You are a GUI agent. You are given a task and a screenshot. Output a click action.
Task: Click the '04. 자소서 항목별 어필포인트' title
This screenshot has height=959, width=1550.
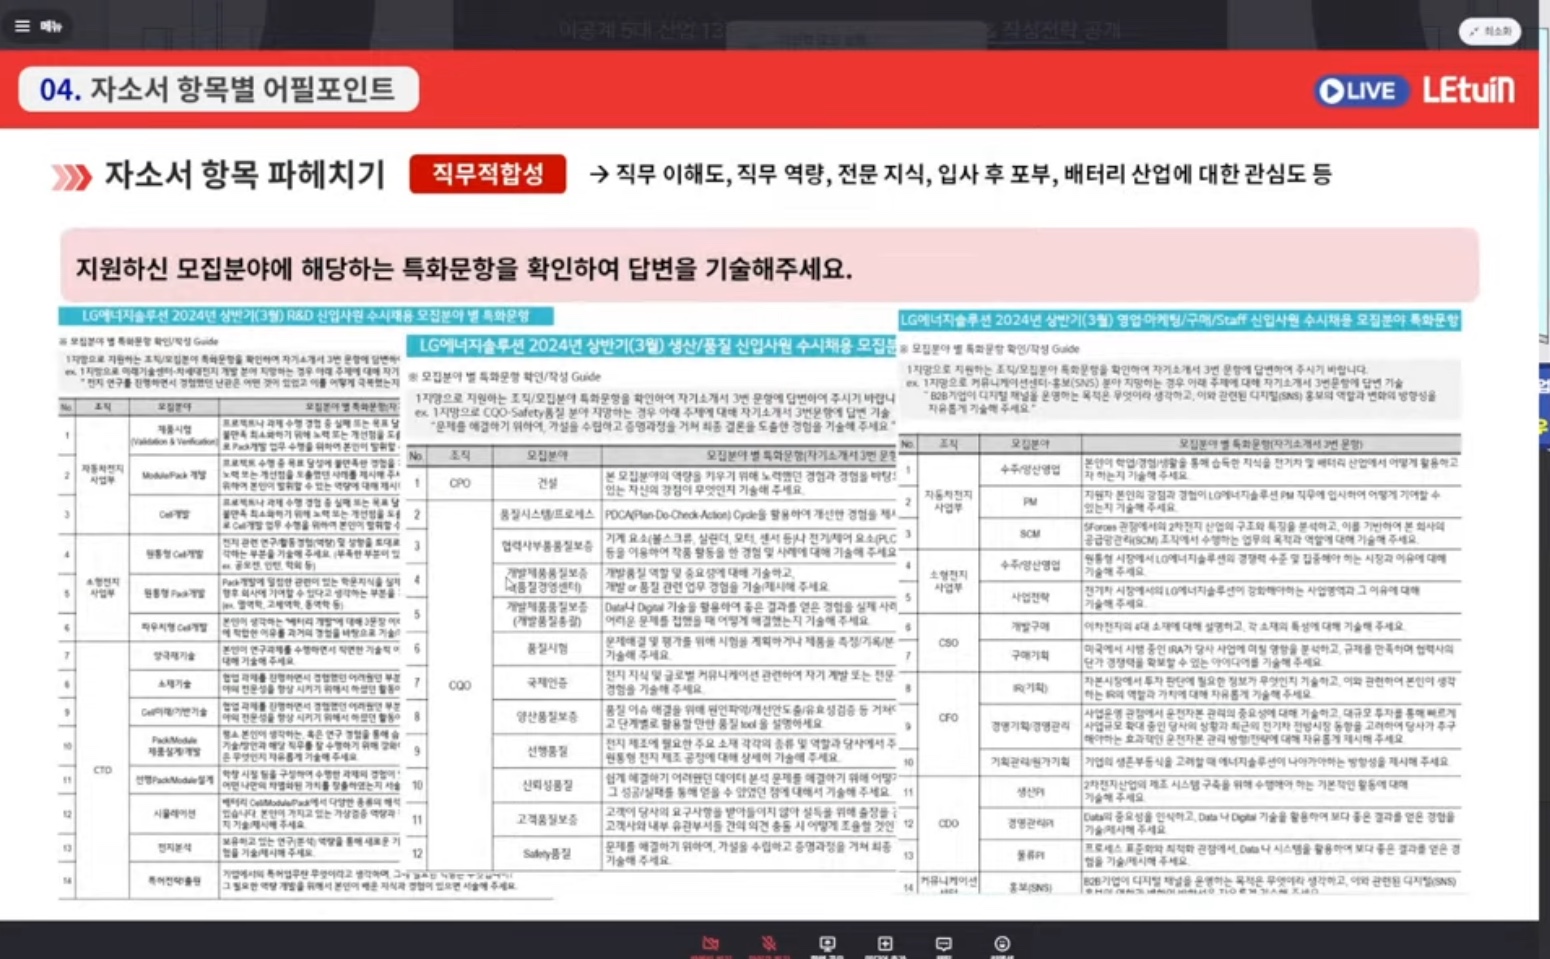[x=218, y=89]
